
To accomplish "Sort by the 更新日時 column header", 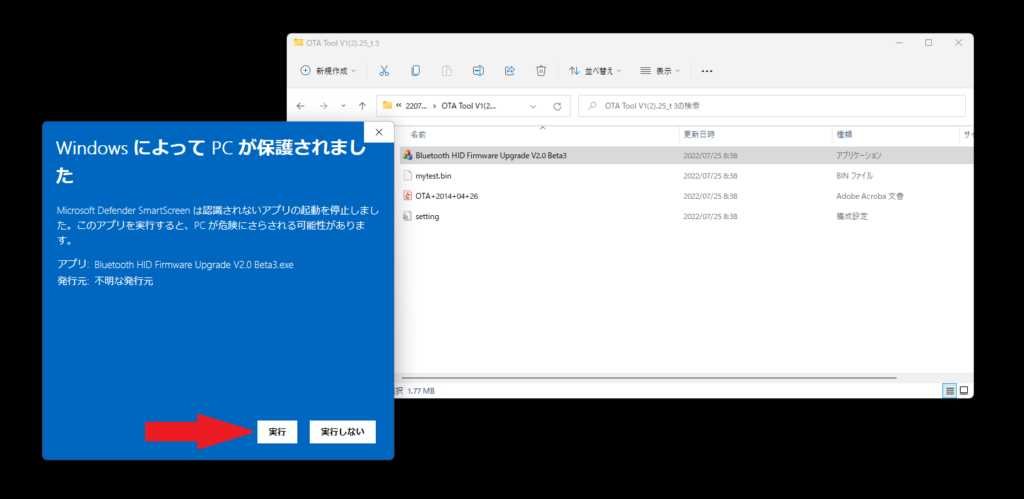I will [699, 135].
